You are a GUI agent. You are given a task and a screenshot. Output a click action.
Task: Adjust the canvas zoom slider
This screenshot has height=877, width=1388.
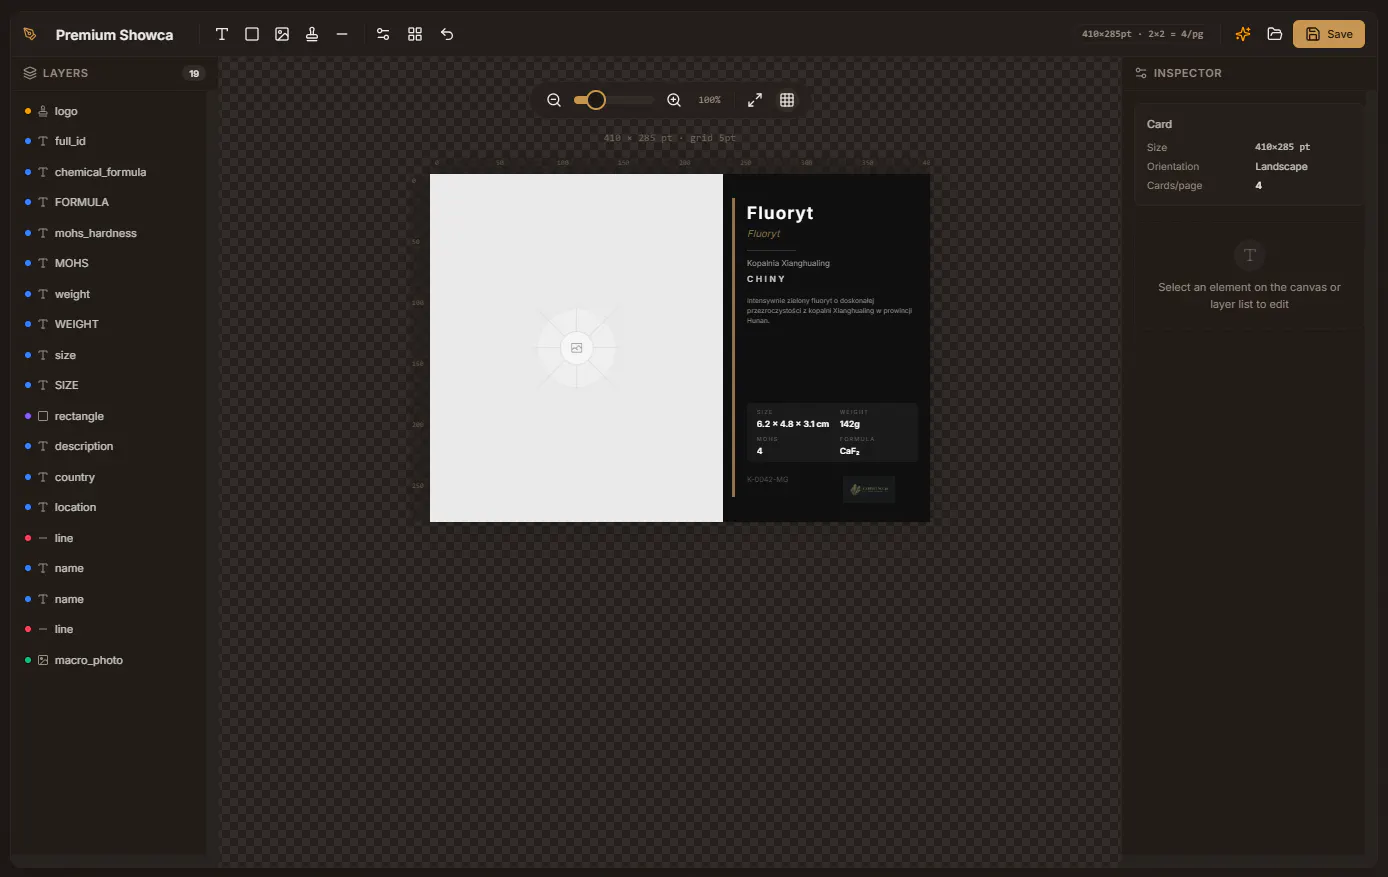coord(613,100)
